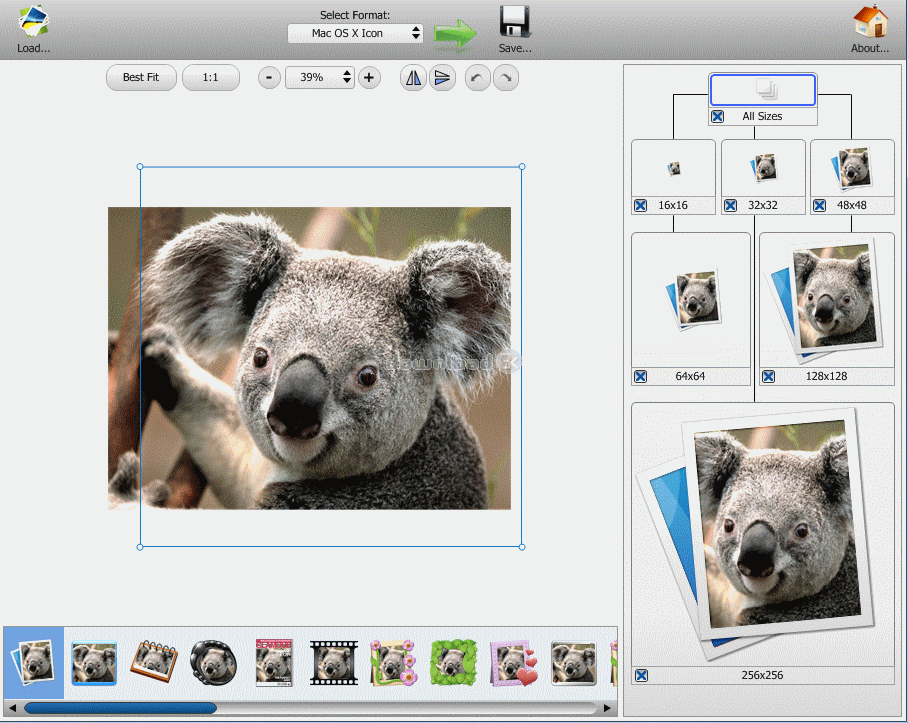The height and width of the screenshot is (723, 908).
Task: Select the 48x48 icon preview
Action: [852, 168]
